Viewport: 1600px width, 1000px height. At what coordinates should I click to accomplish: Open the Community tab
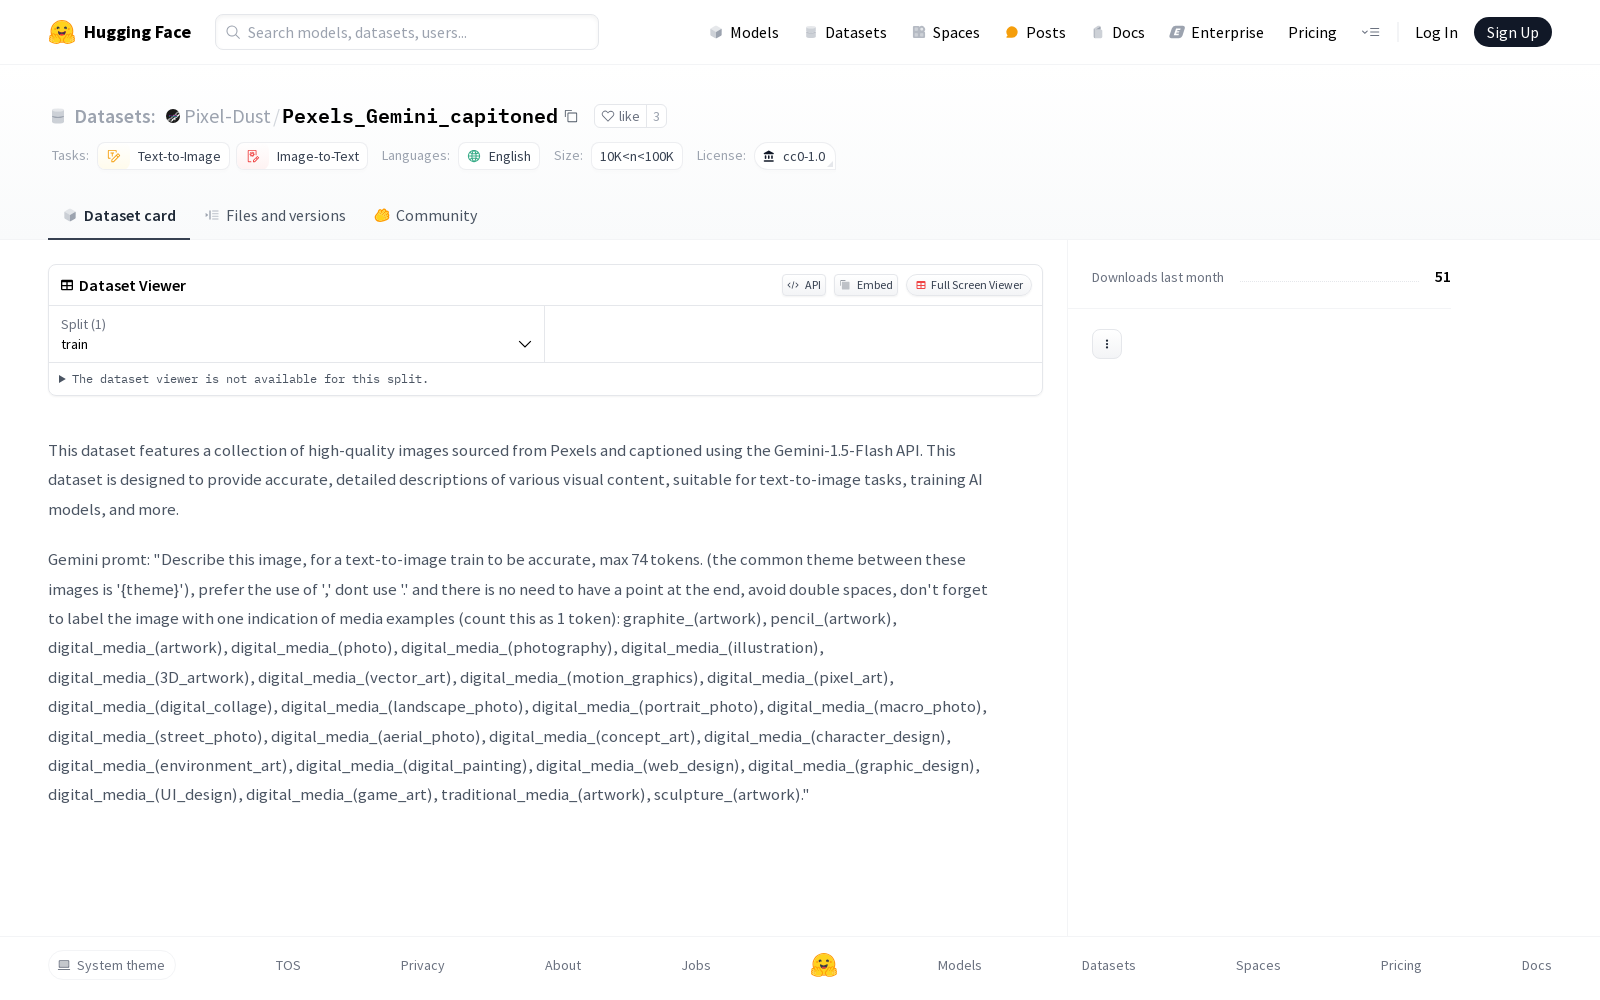pos(426,216)
